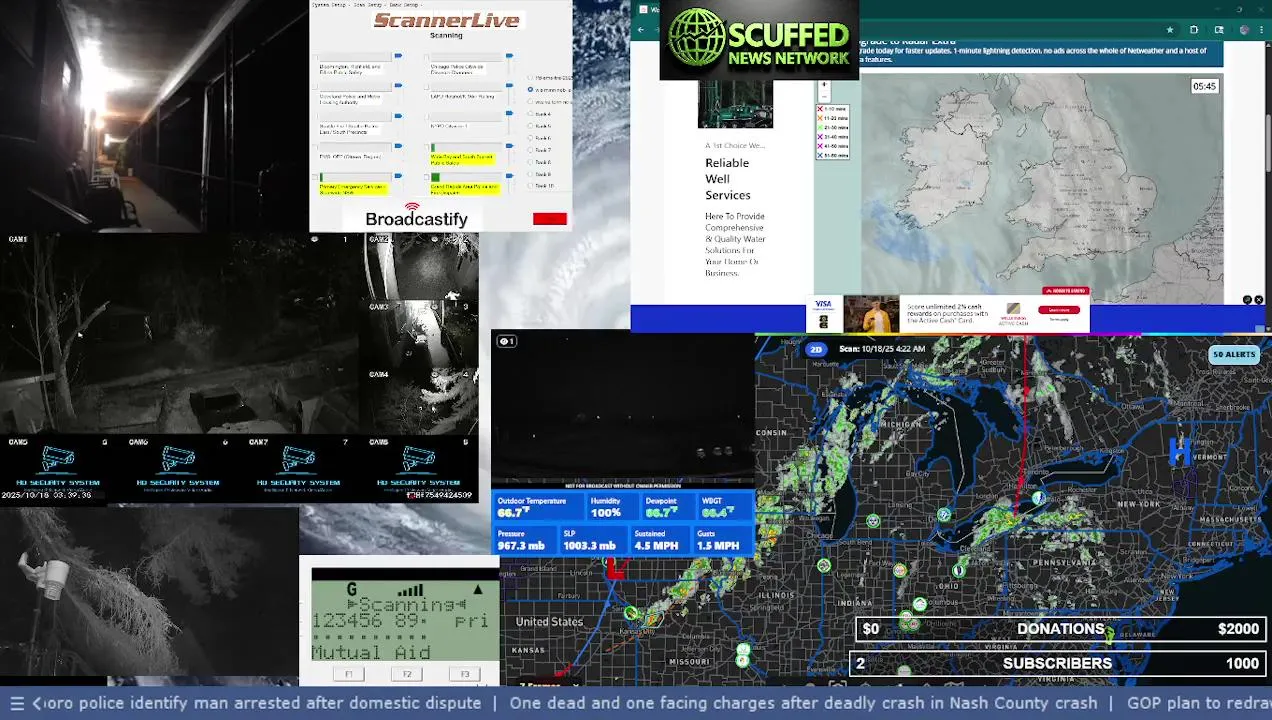The height and width of the screenshot is (720, 1272).
Task: Open the Reliable Well Services ad link
Action: point(728,179)
